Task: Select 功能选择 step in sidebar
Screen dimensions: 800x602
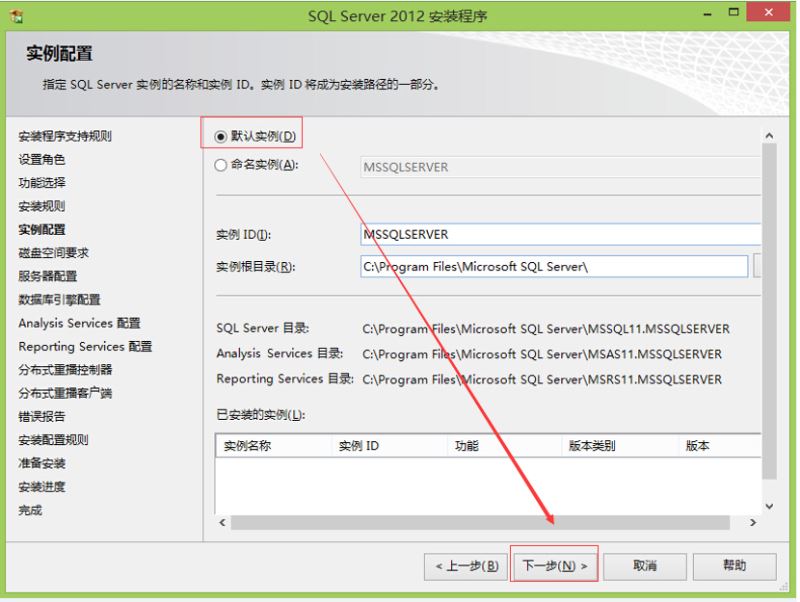Action: (x=42, y=183)
